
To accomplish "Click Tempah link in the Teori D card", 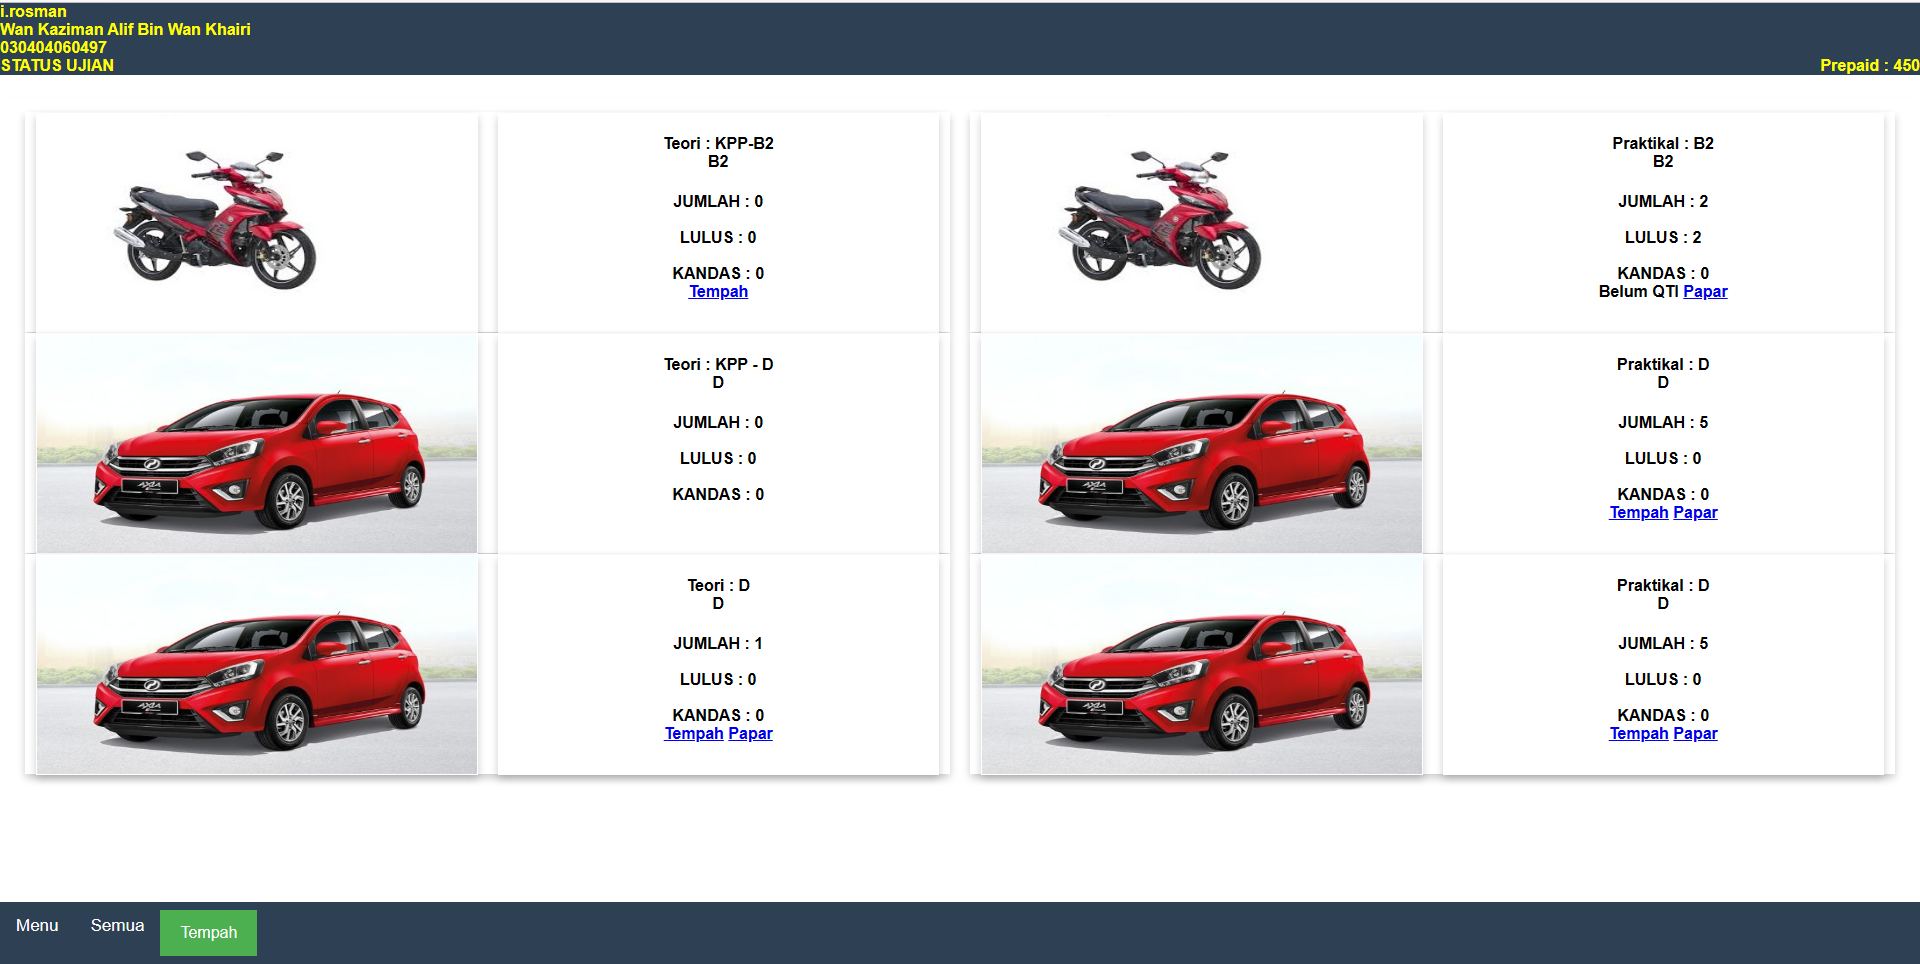I will click(x=693, y=734).
